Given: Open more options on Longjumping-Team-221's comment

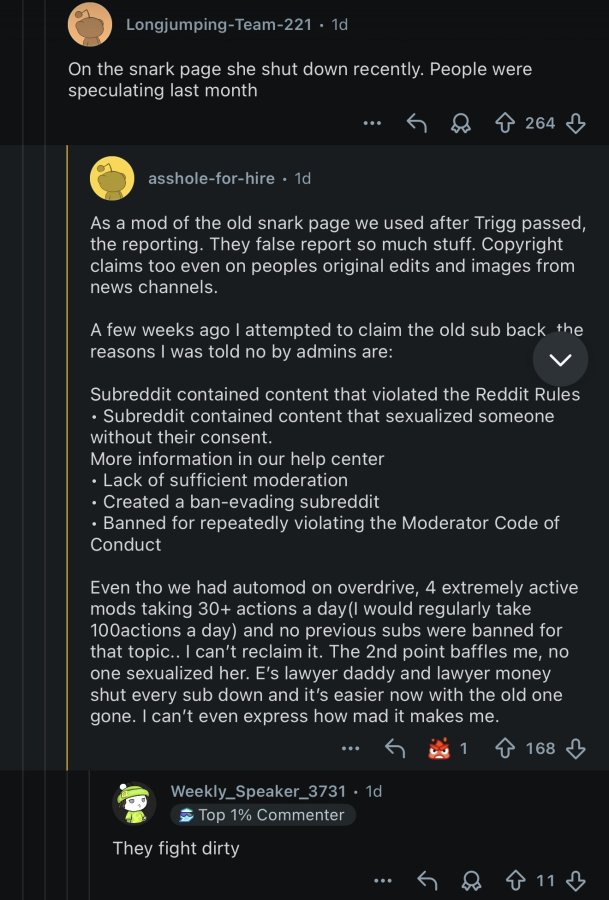Looking at the screenshot, I should pos(372,123).
